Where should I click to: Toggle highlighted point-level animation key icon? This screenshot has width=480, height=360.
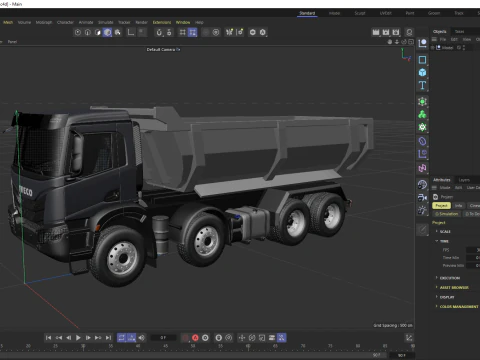282,338
